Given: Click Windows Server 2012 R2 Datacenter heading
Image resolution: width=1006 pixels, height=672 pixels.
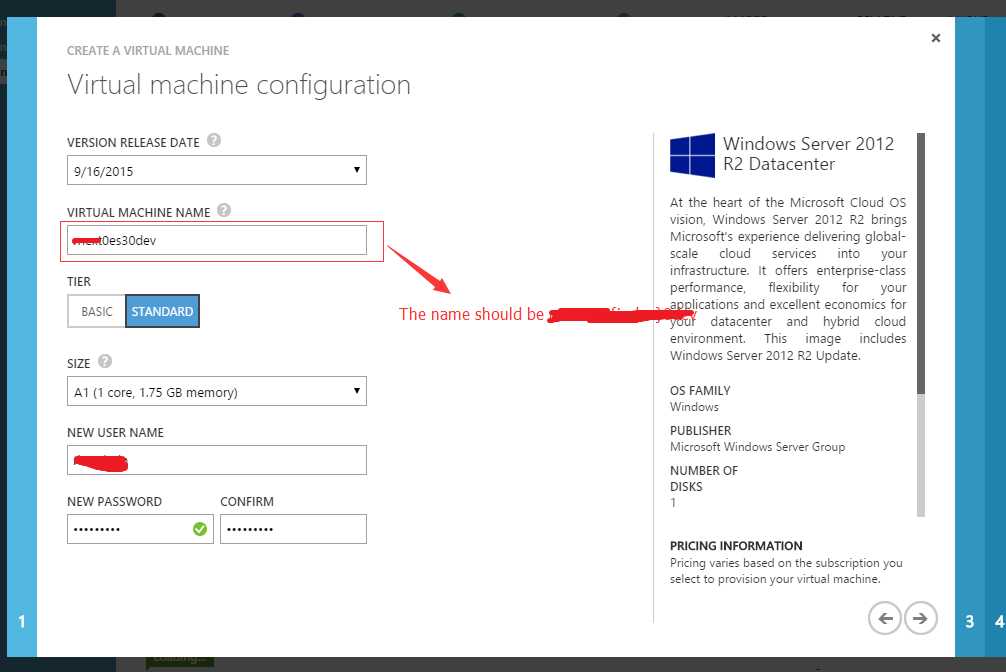Looking at the screenshot, I should coord(808,154).
